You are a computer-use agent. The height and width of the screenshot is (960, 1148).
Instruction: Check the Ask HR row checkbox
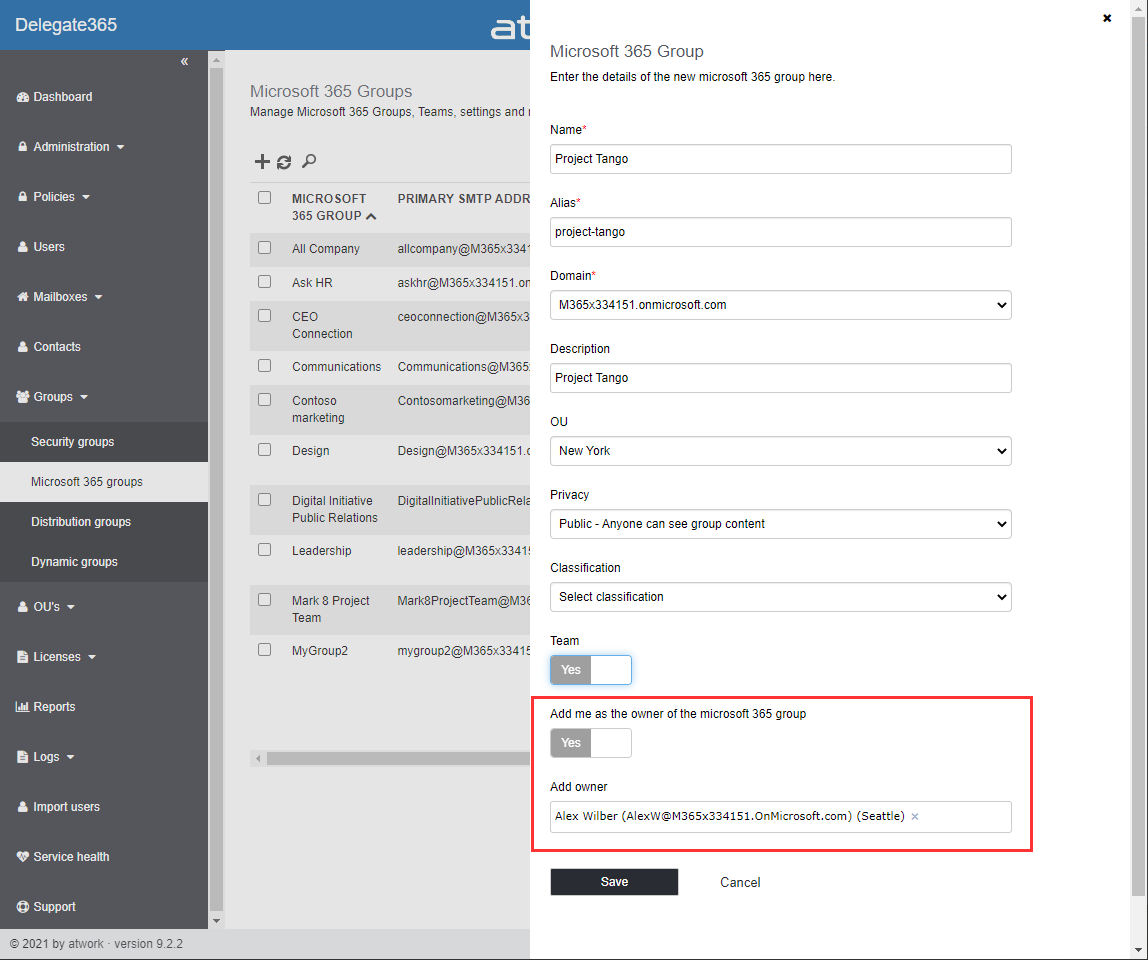click(x=264, y=281)
